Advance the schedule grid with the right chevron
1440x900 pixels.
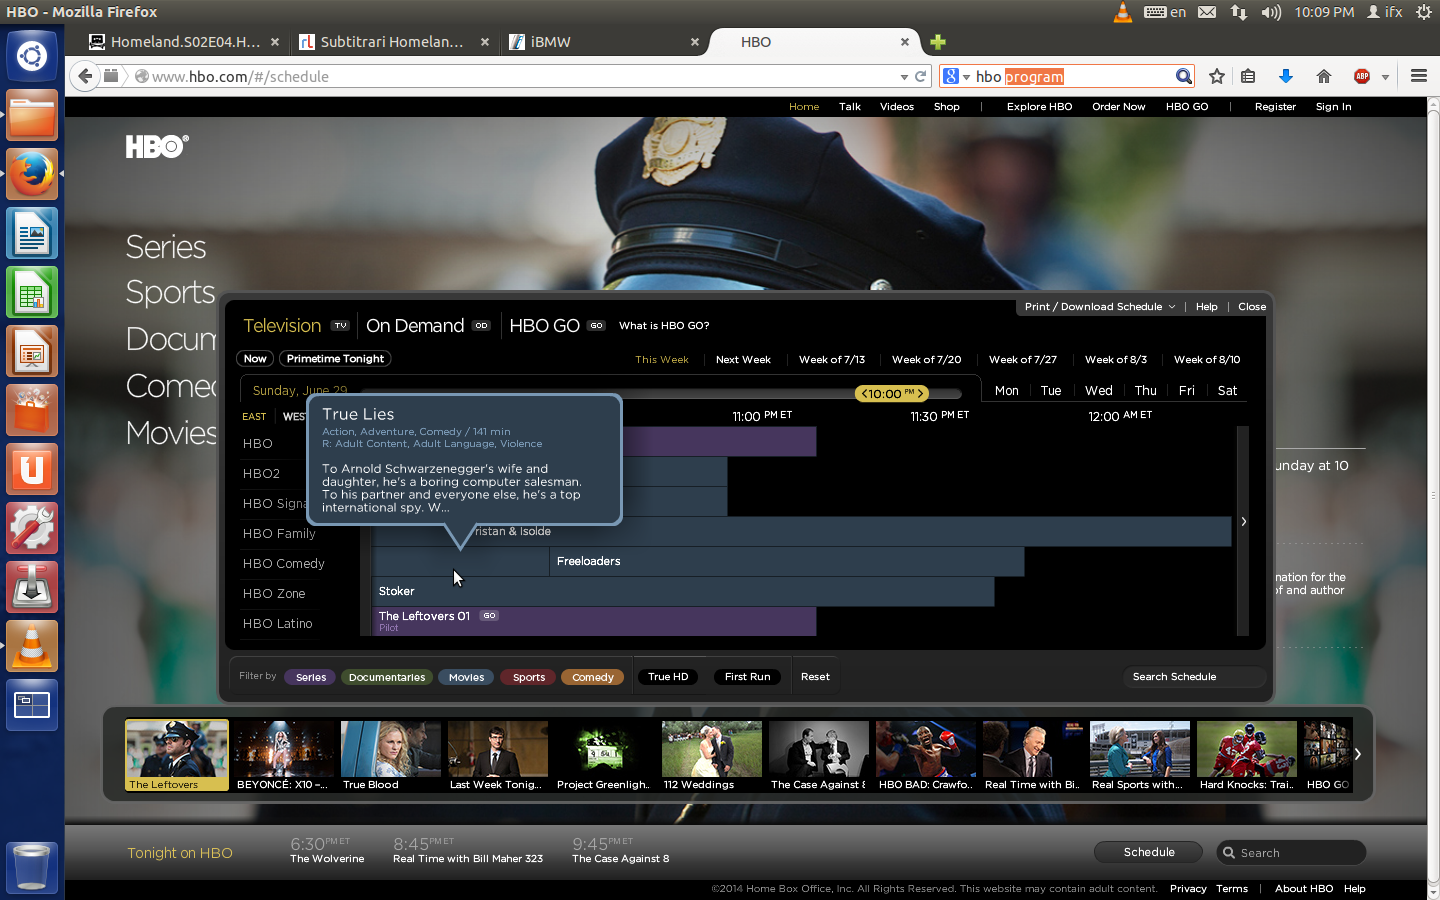(1243, 521)
